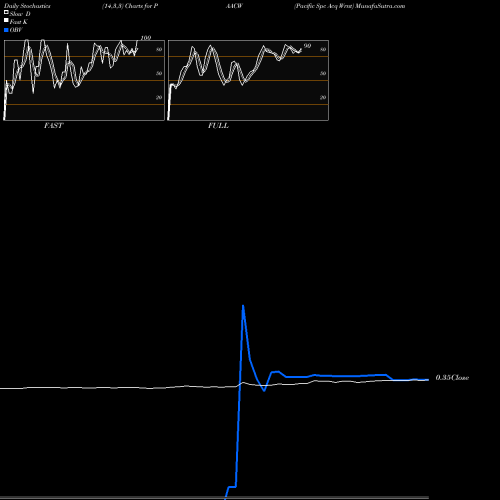This screenshot has width=500, height=500.
Task: Click the '20' axis label on FAST chart
Action: point(159,98)
